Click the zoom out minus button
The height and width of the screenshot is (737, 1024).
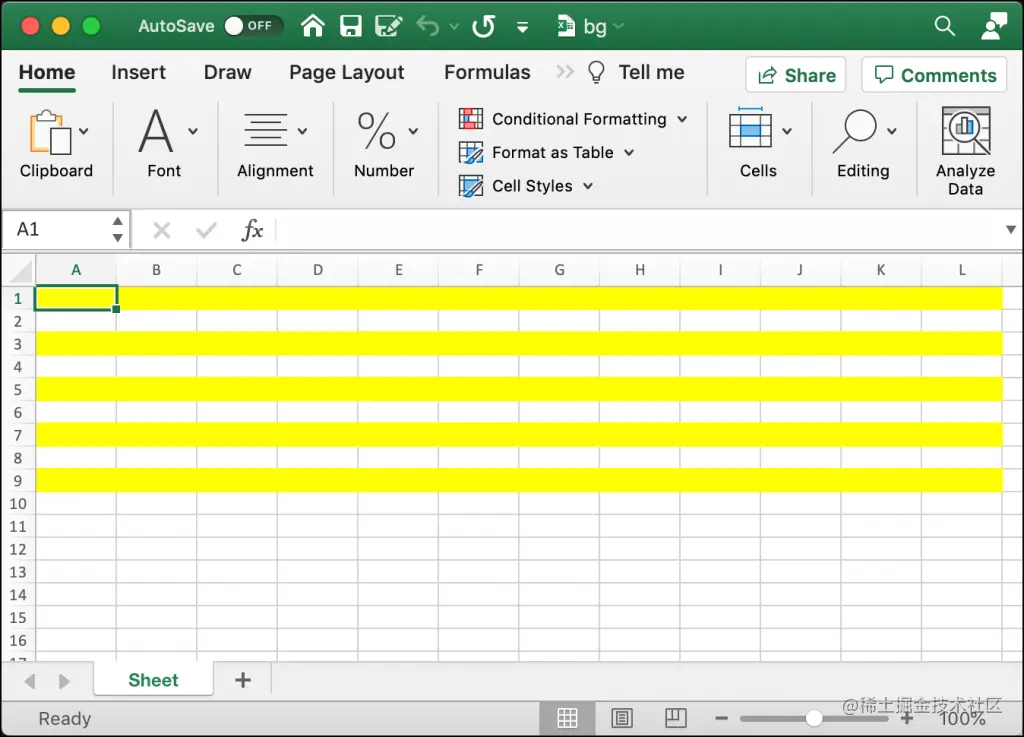click(721, 719)
